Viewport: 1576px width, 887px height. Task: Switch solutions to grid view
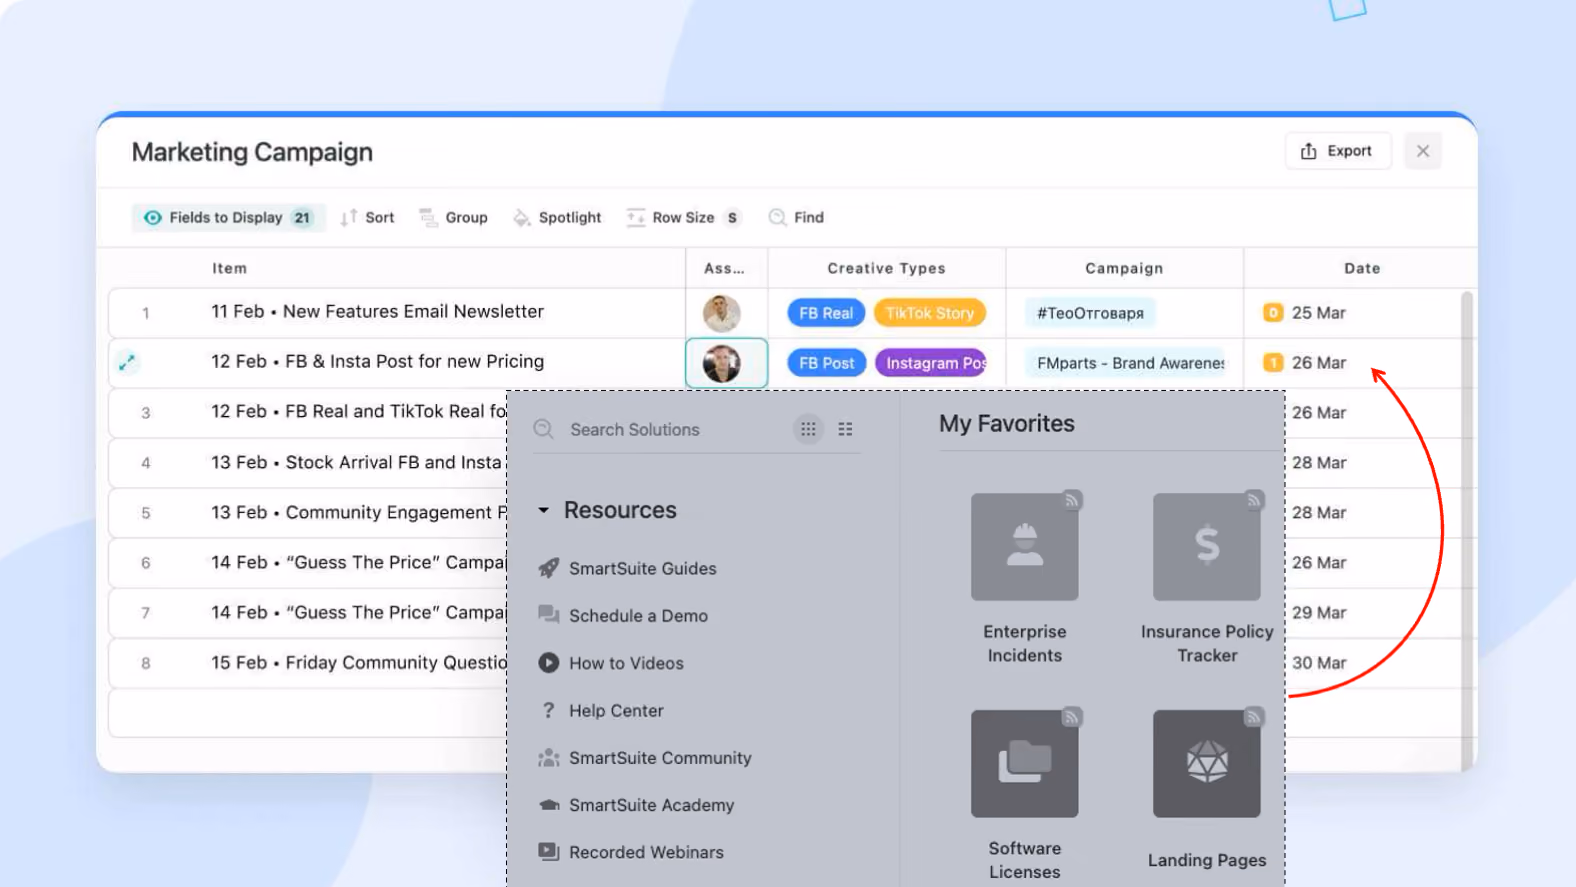(808, 429)
